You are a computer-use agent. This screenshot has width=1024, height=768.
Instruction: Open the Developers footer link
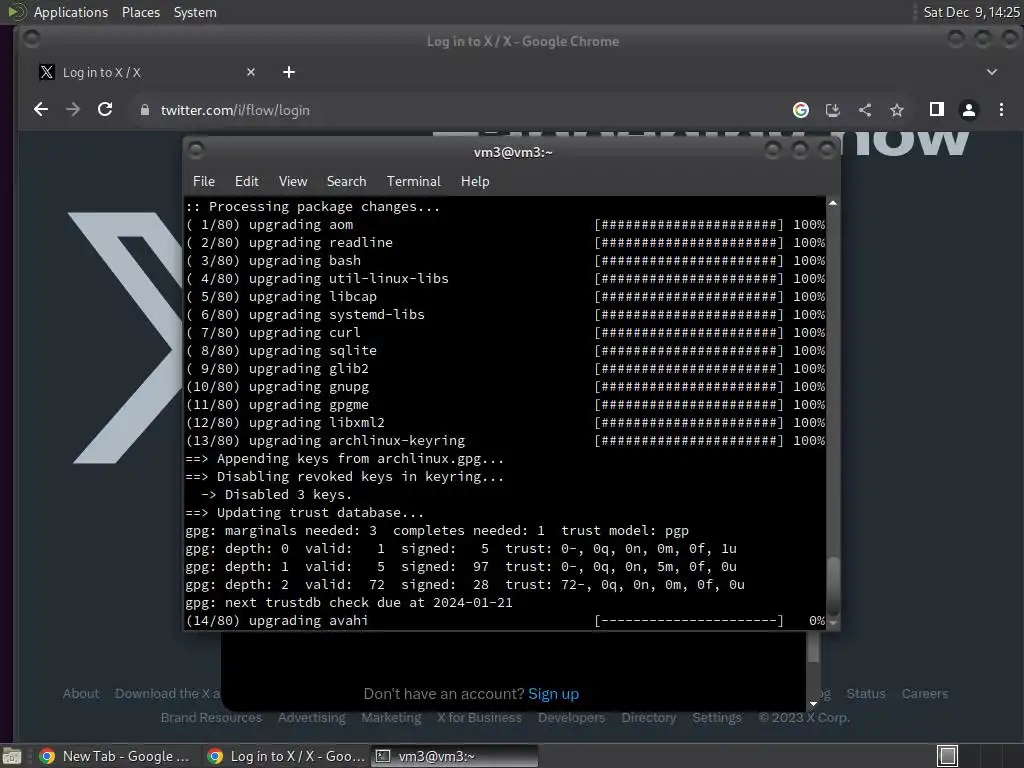[571, 717]
